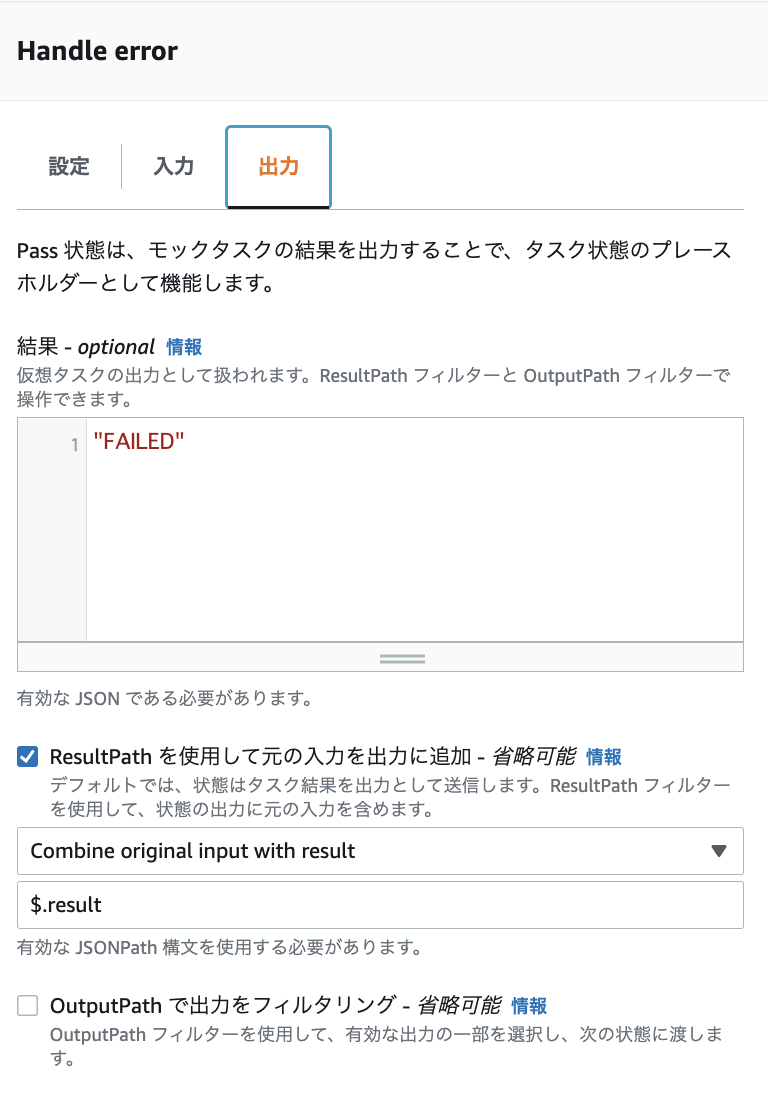The width and height of the screenshot is (768, 1094).
Task: Switch to the 設定 tab
Action: point(68,167)
